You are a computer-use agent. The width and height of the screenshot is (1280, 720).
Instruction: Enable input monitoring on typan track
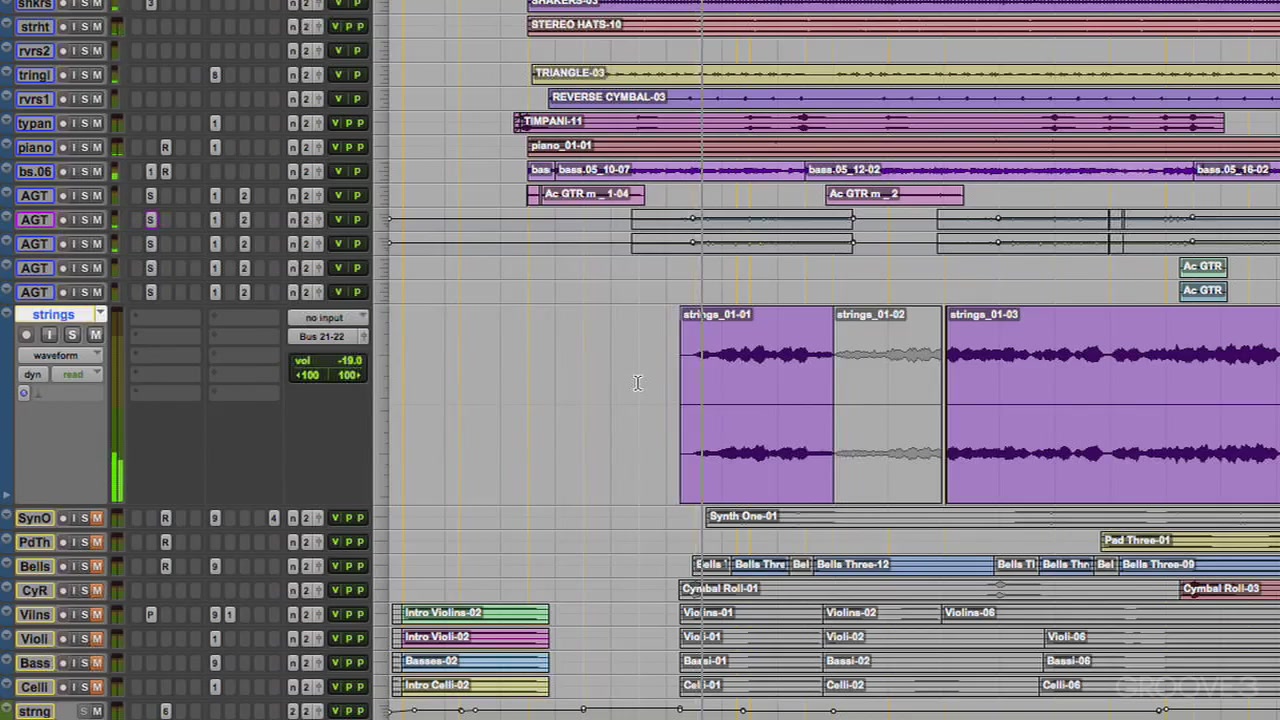[74, 123]
